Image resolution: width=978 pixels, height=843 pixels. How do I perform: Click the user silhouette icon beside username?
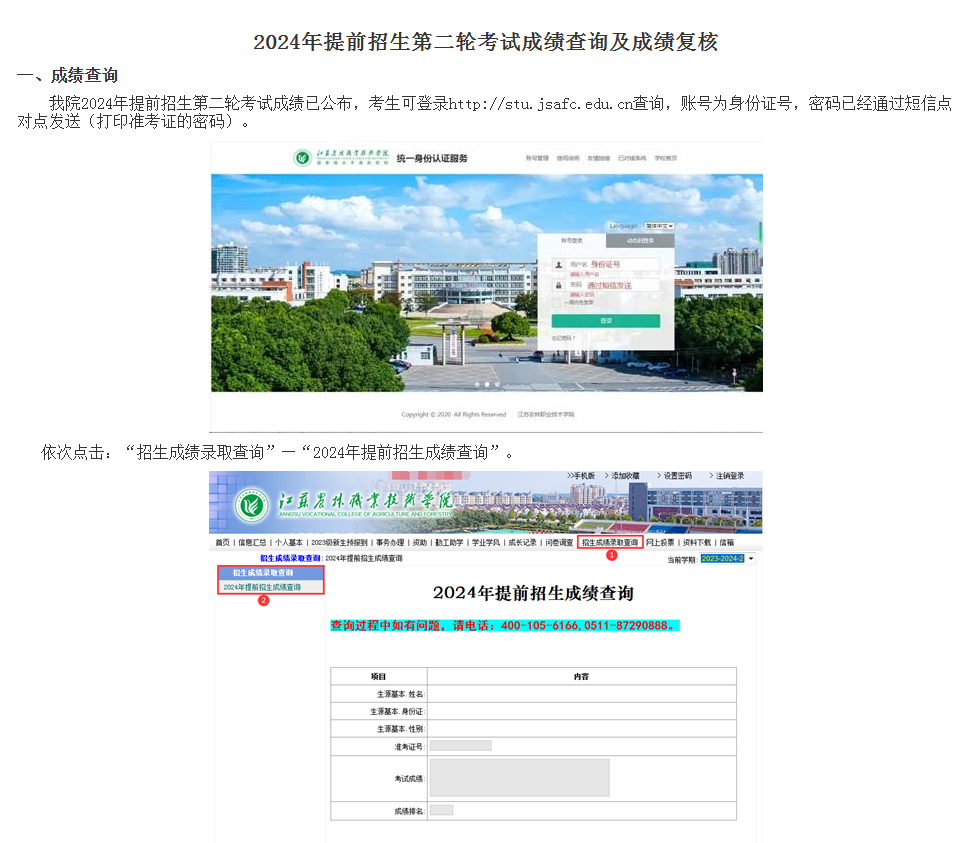559,264
